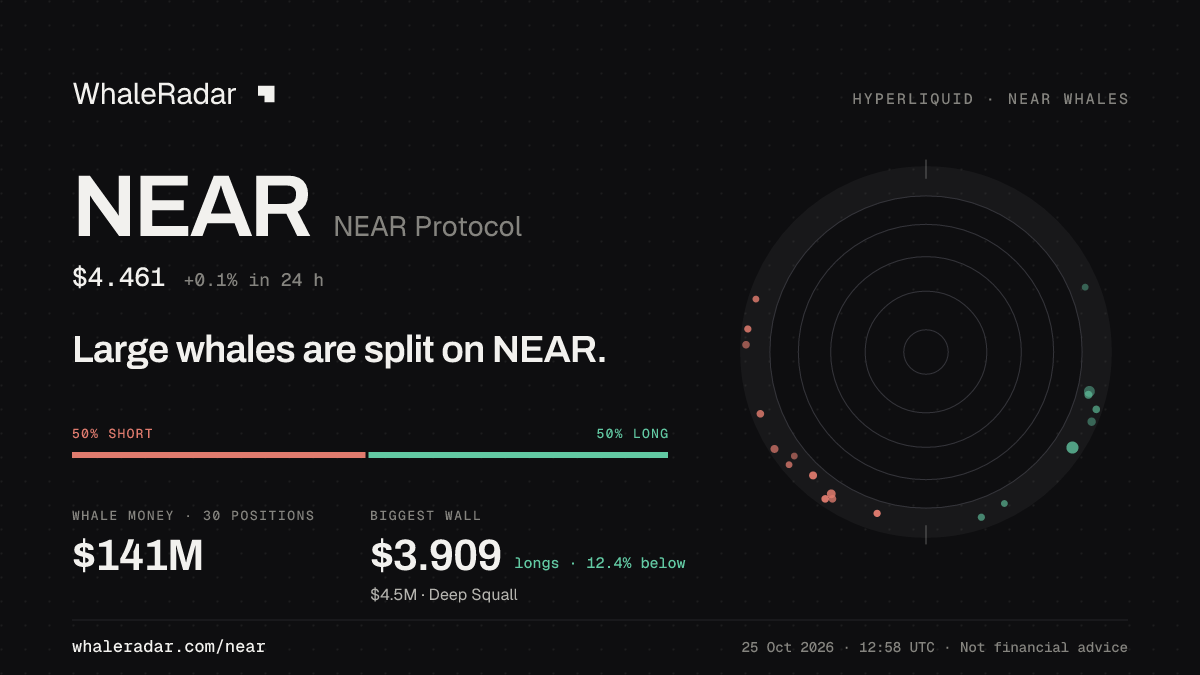Click the $4.461 current price
This screenshot has width=1200, height=675.
click(x=119, y=278)
